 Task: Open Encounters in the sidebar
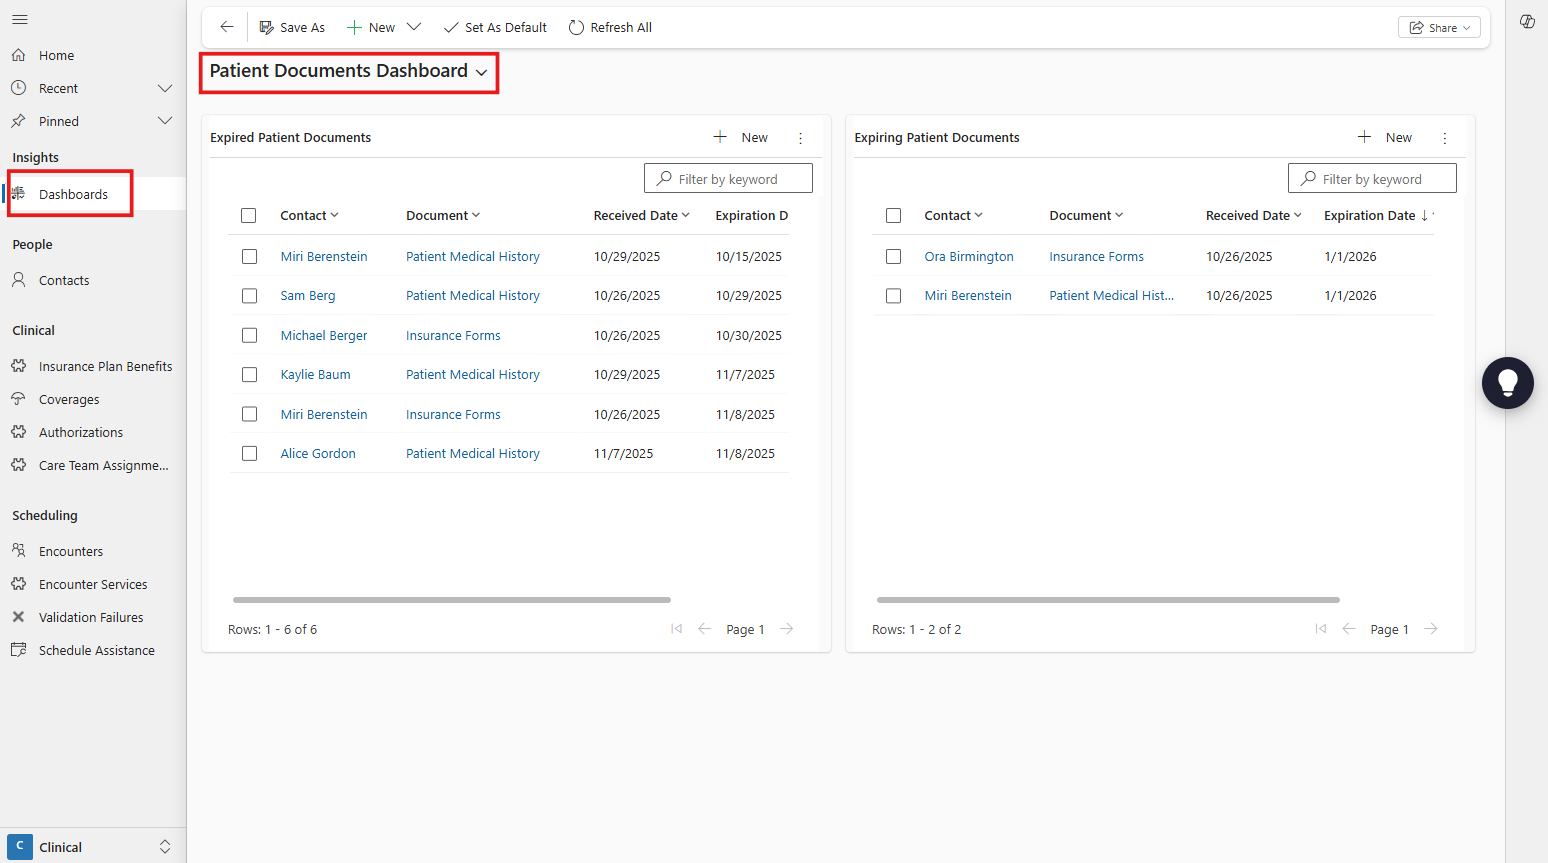(71, 551)
